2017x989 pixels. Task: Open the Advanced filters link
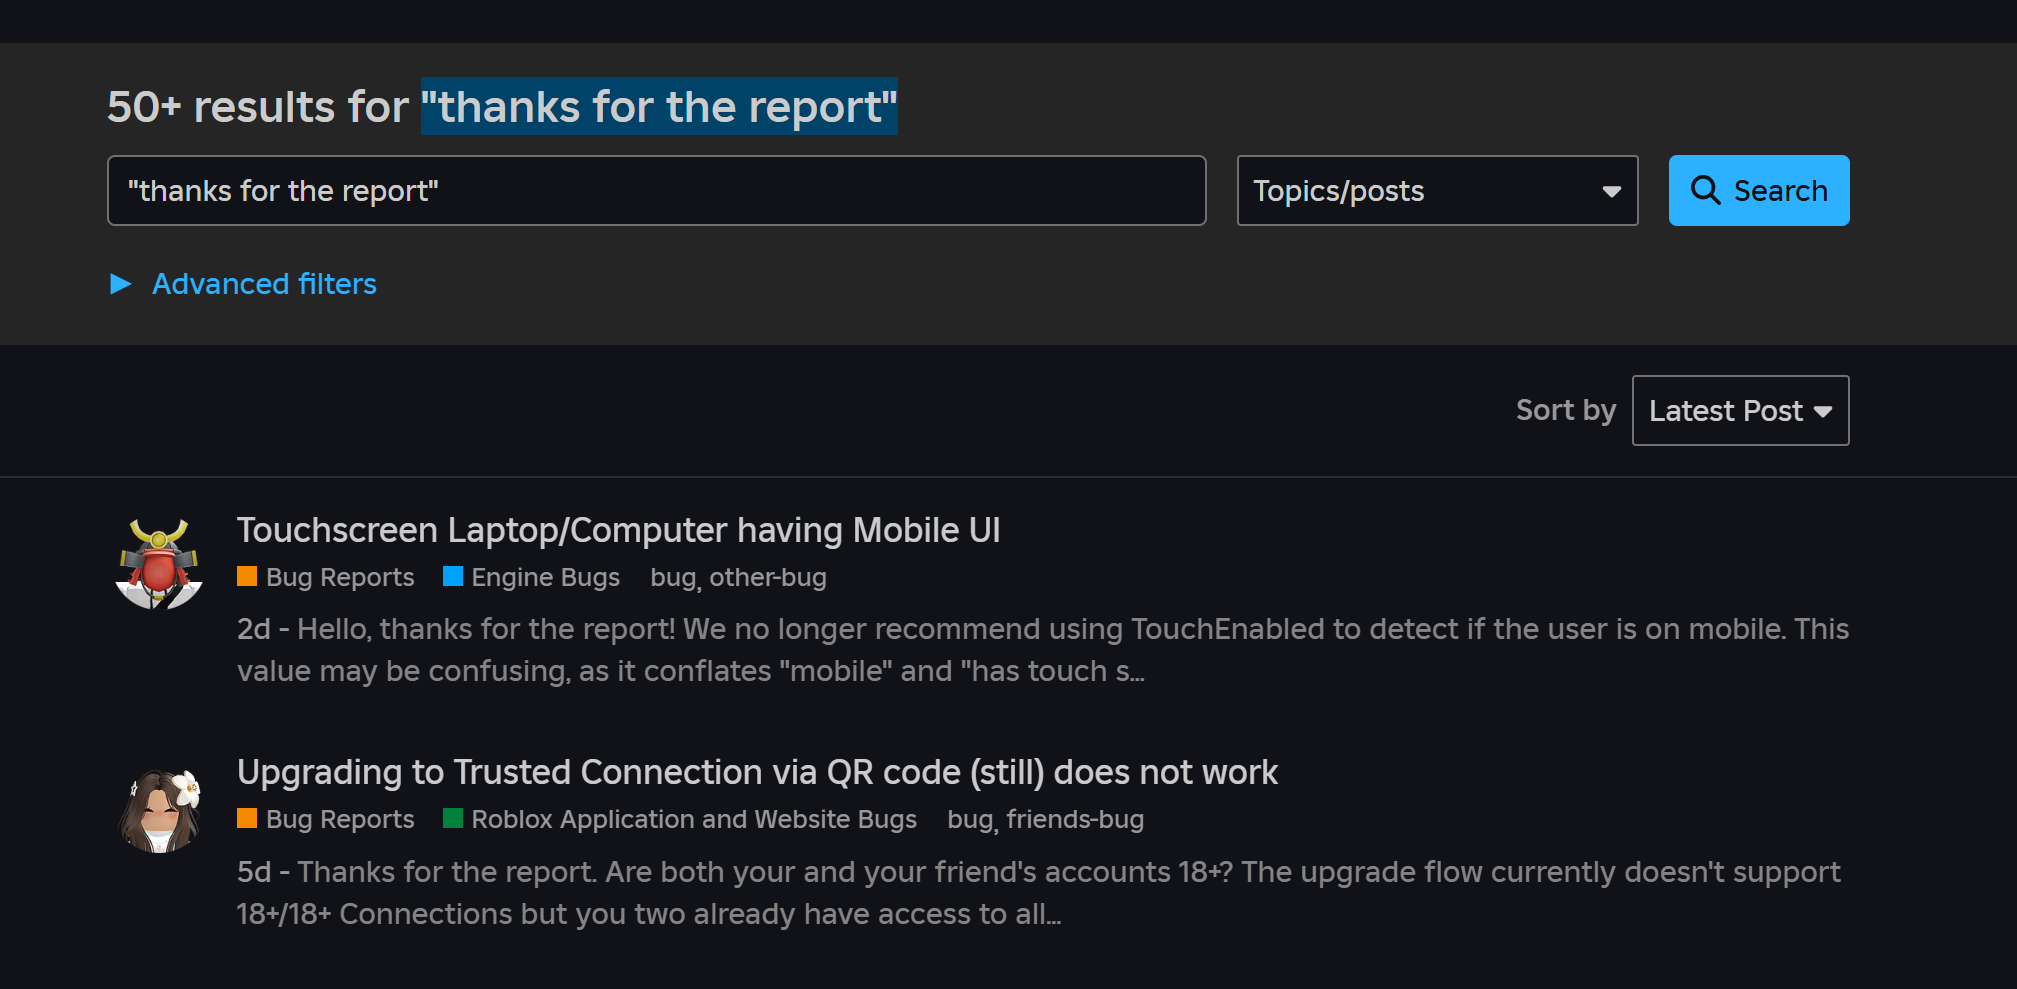click(x=264, y=284)
